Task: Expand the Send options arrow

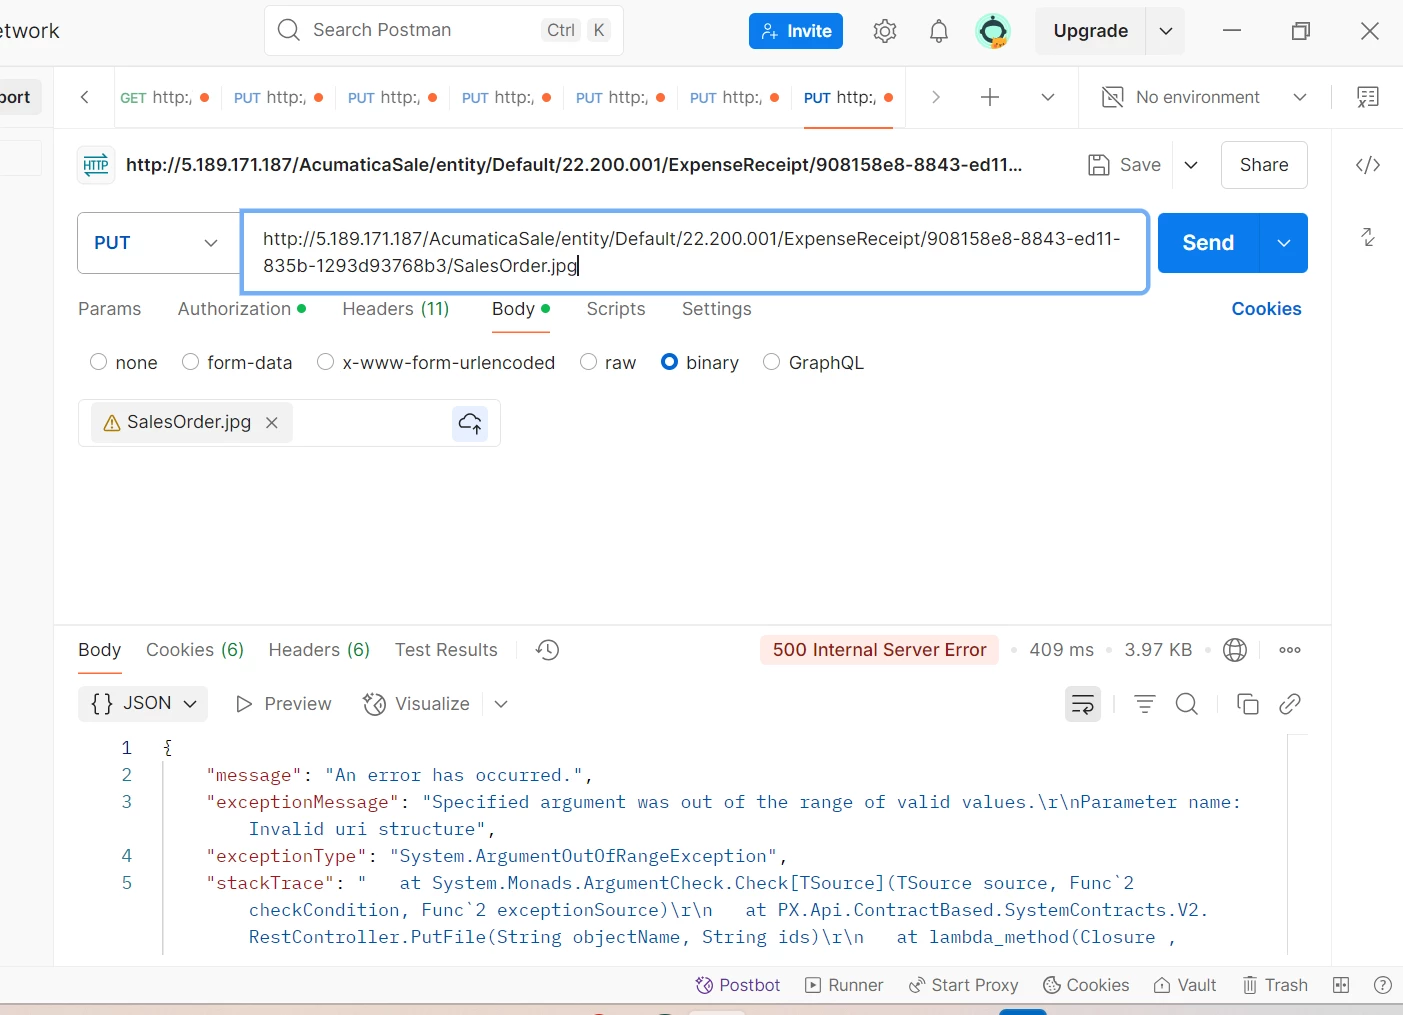Action: (1284, 243)
